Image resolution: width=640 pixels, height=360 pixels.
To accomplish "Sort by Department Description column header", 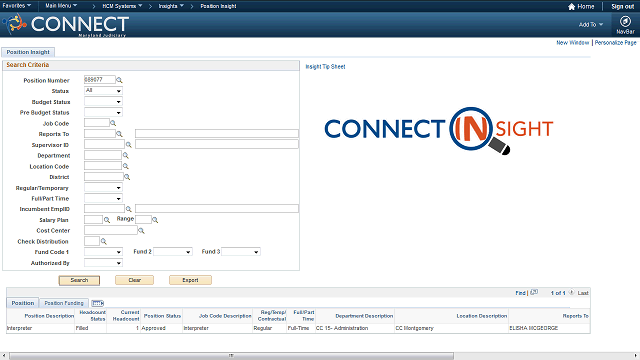I will coord(364,316).
